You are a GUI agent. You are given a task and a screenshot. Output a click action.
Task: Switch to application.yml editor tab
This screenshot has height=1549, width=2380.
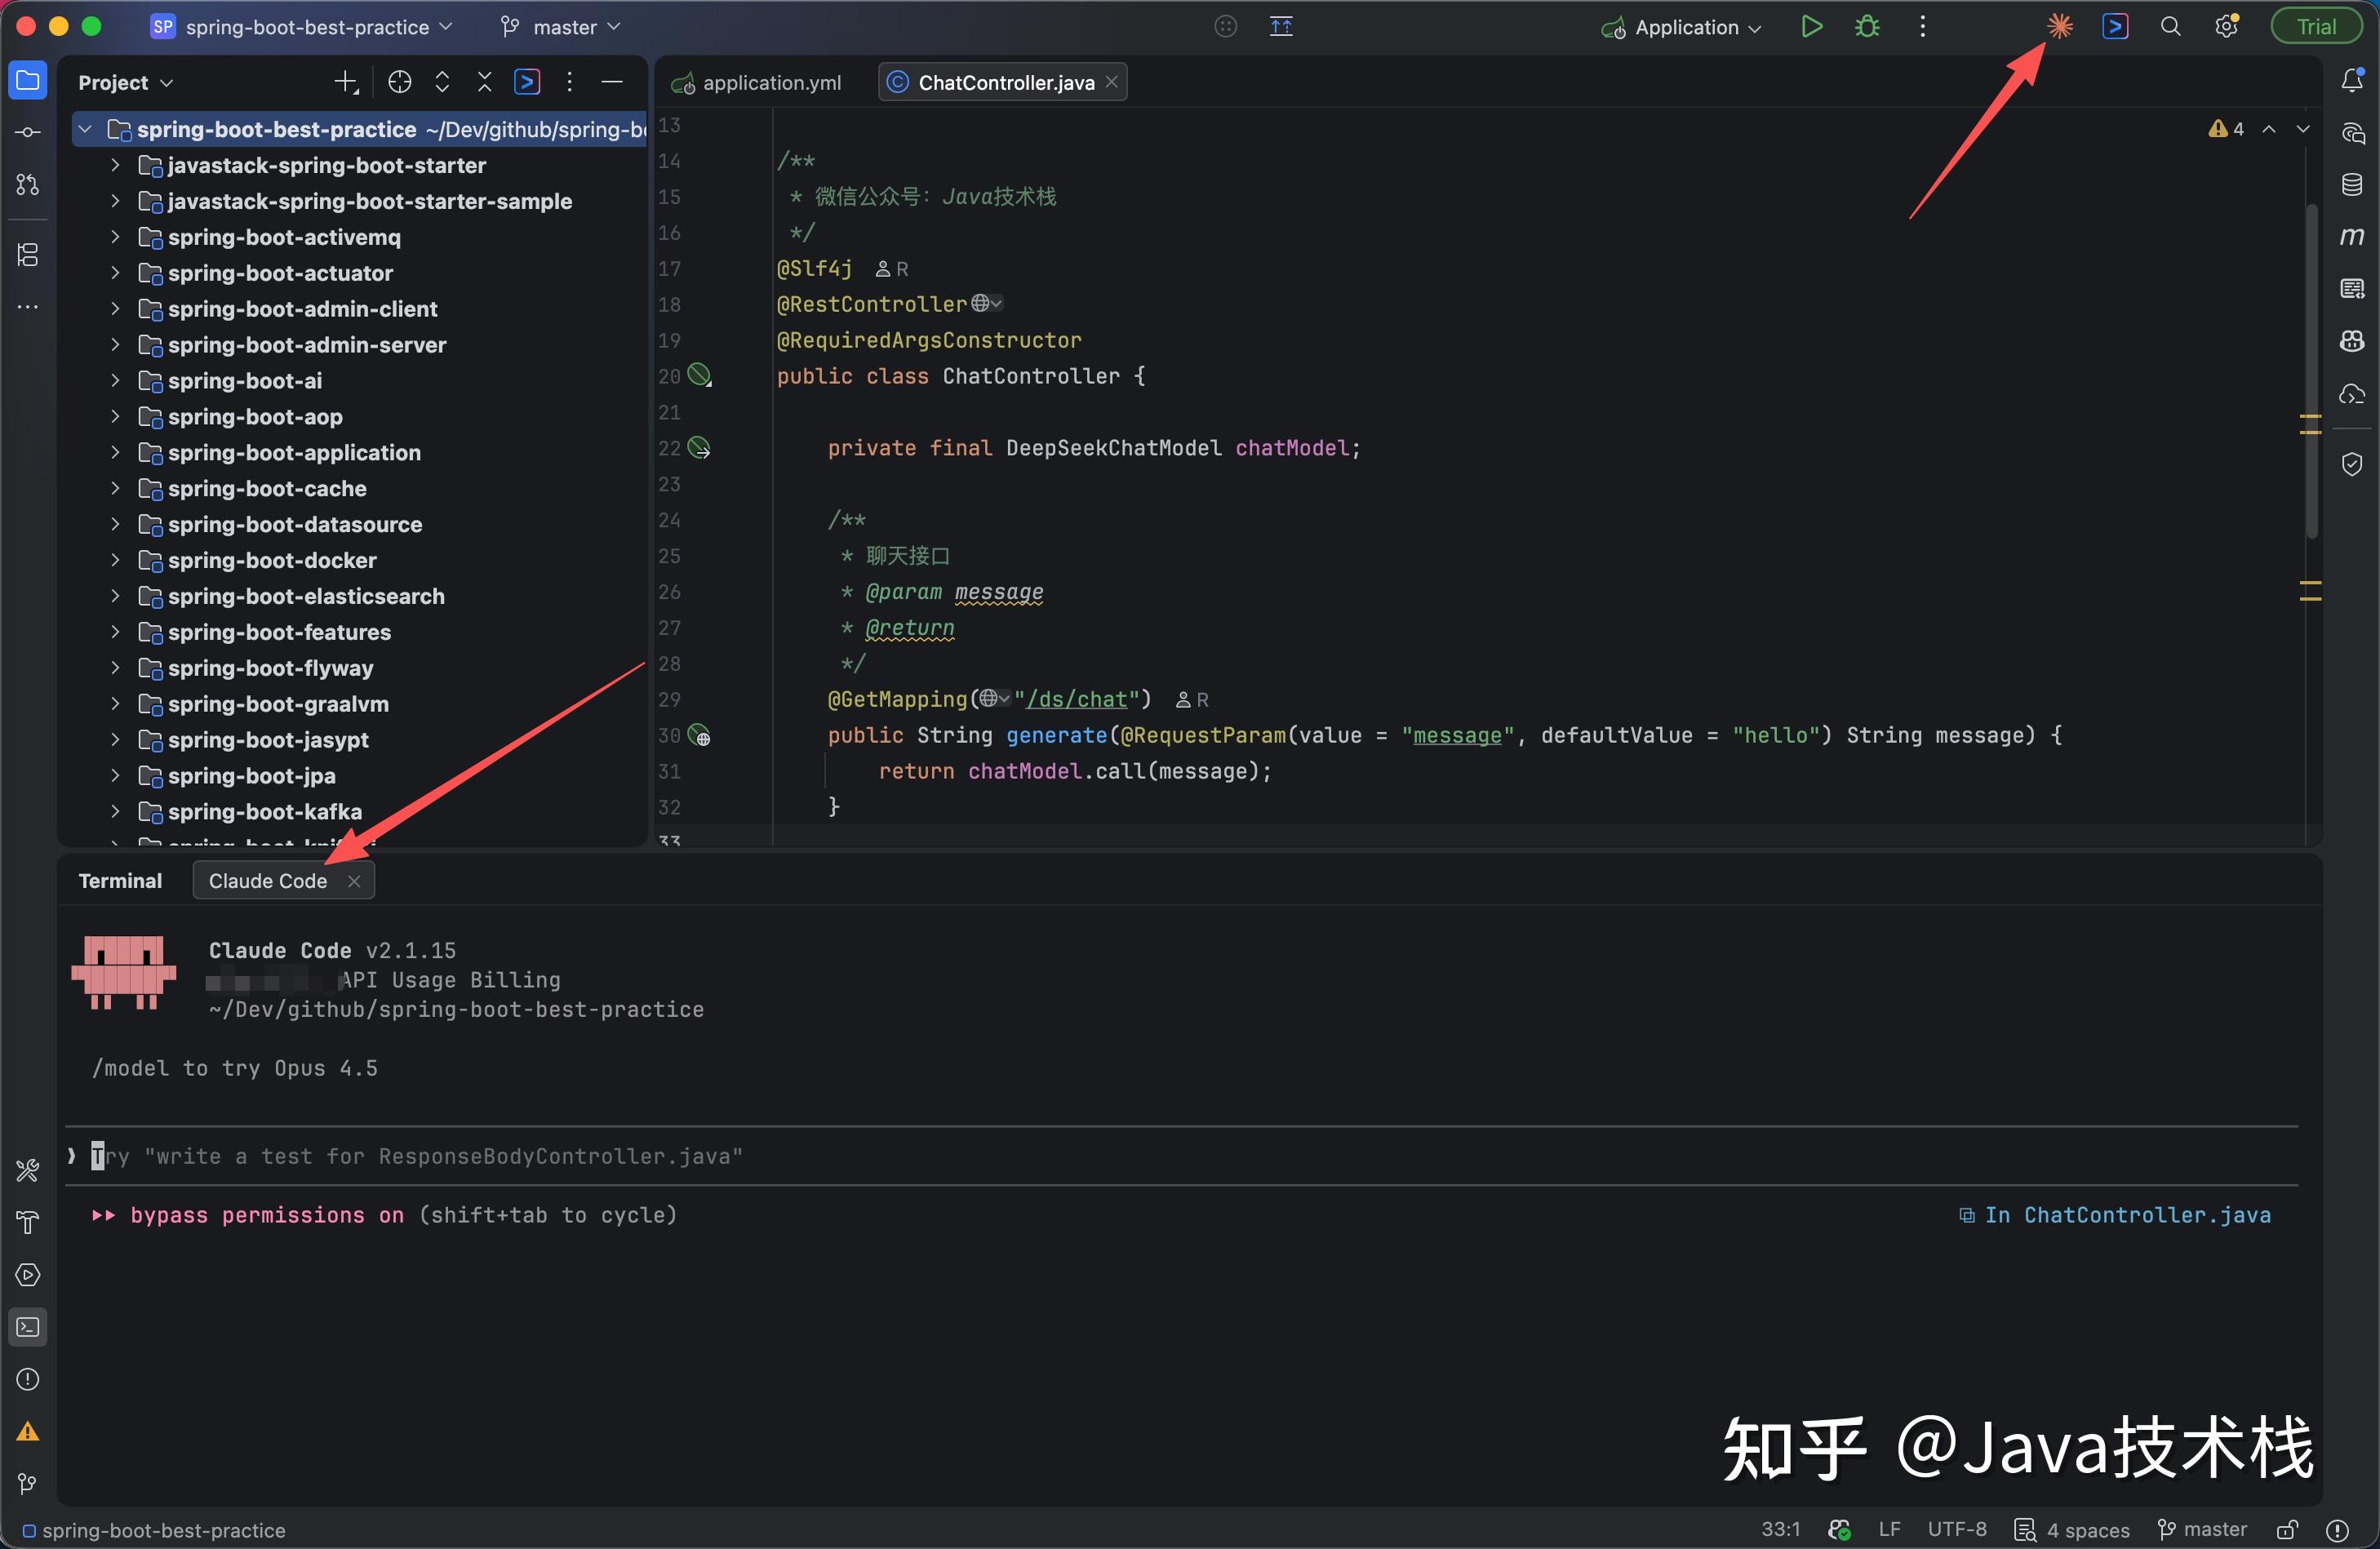coord(757,82)
